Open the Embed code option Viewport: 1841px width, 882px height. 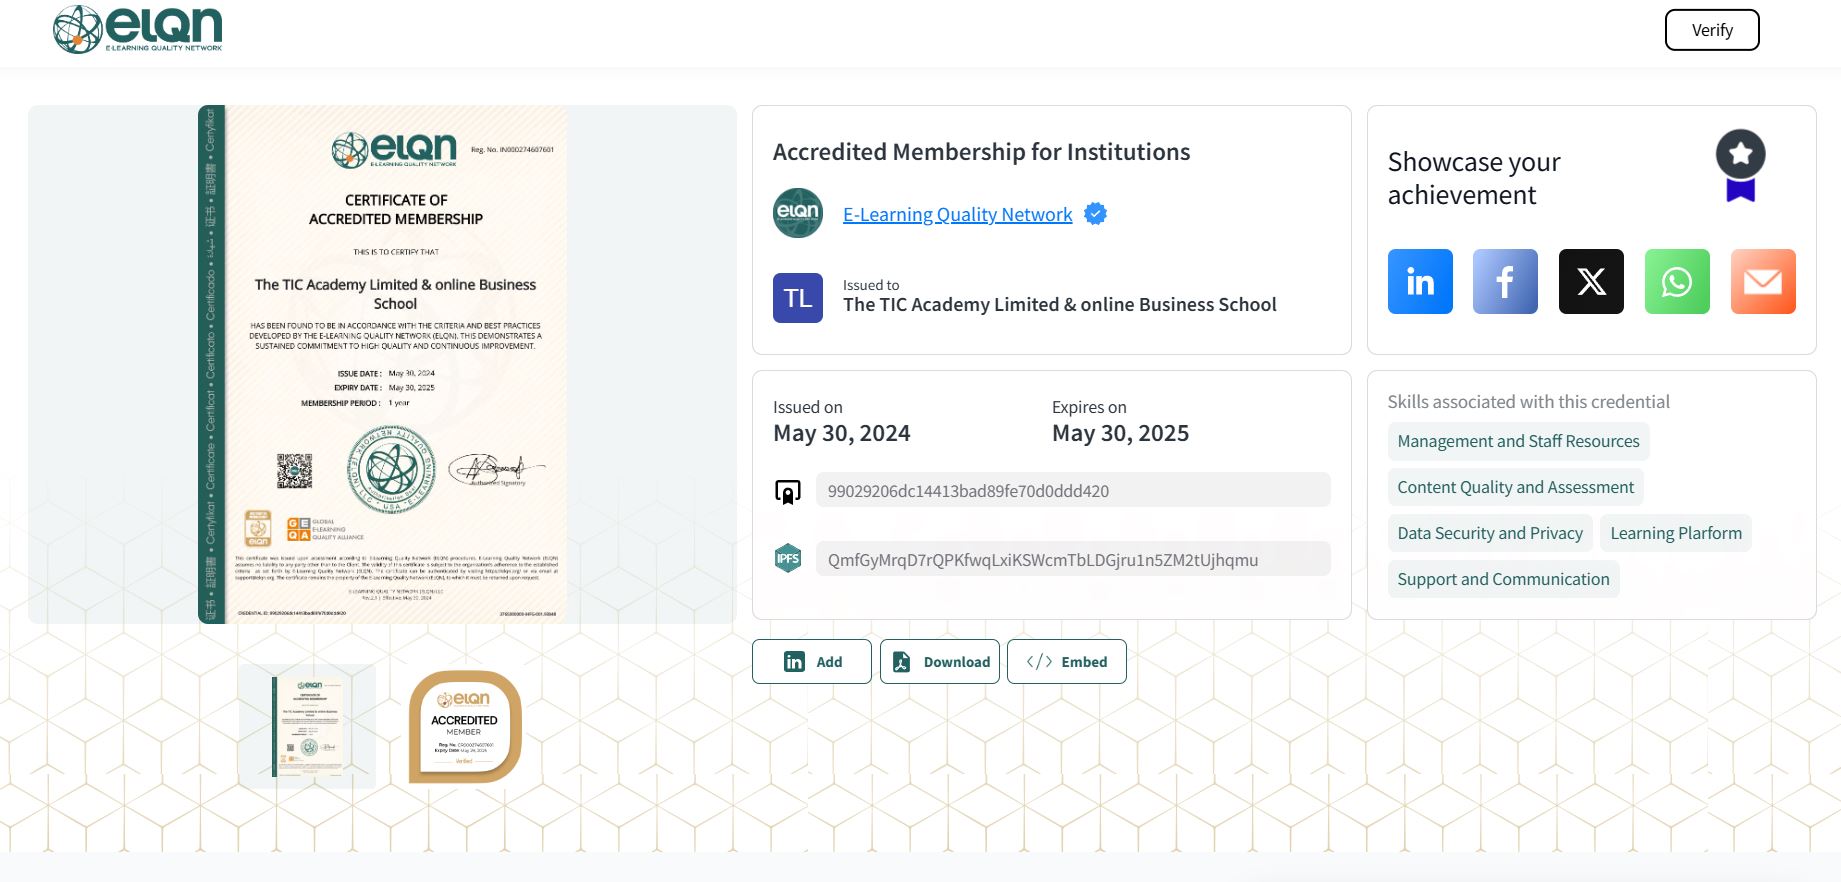pyautogui.click(x=1067, y=662)
